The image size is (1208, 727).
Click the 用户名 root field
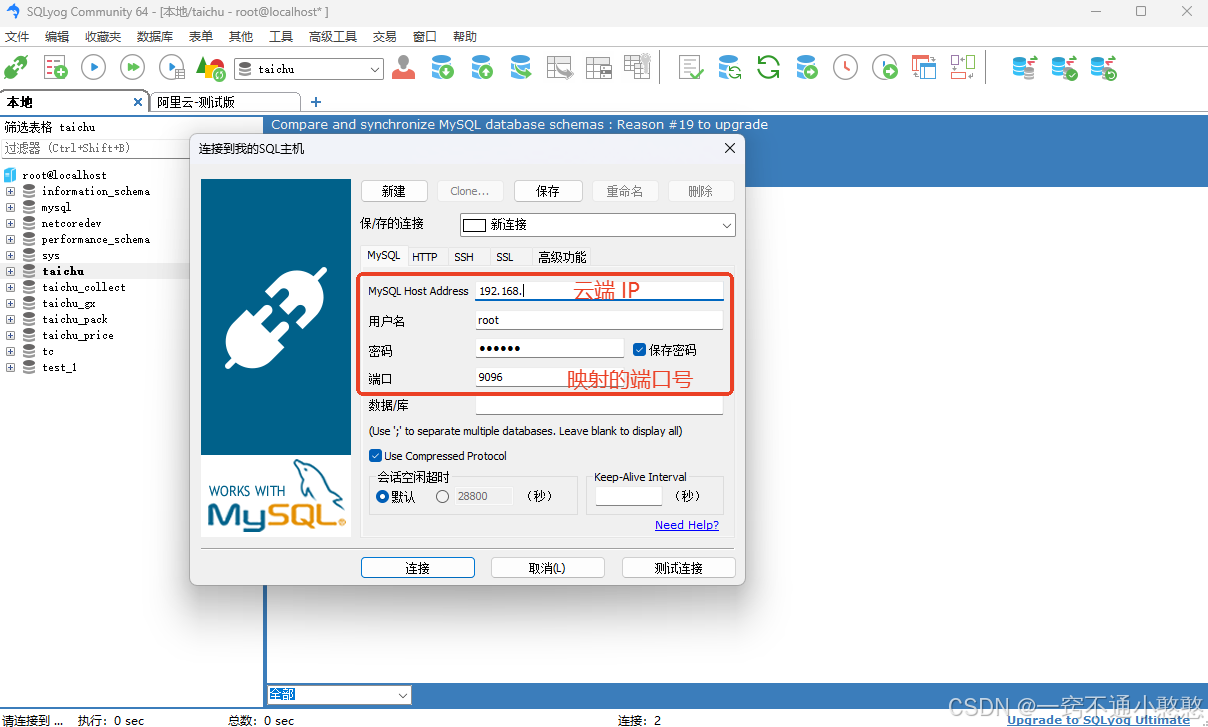click(x=599, y=320)
